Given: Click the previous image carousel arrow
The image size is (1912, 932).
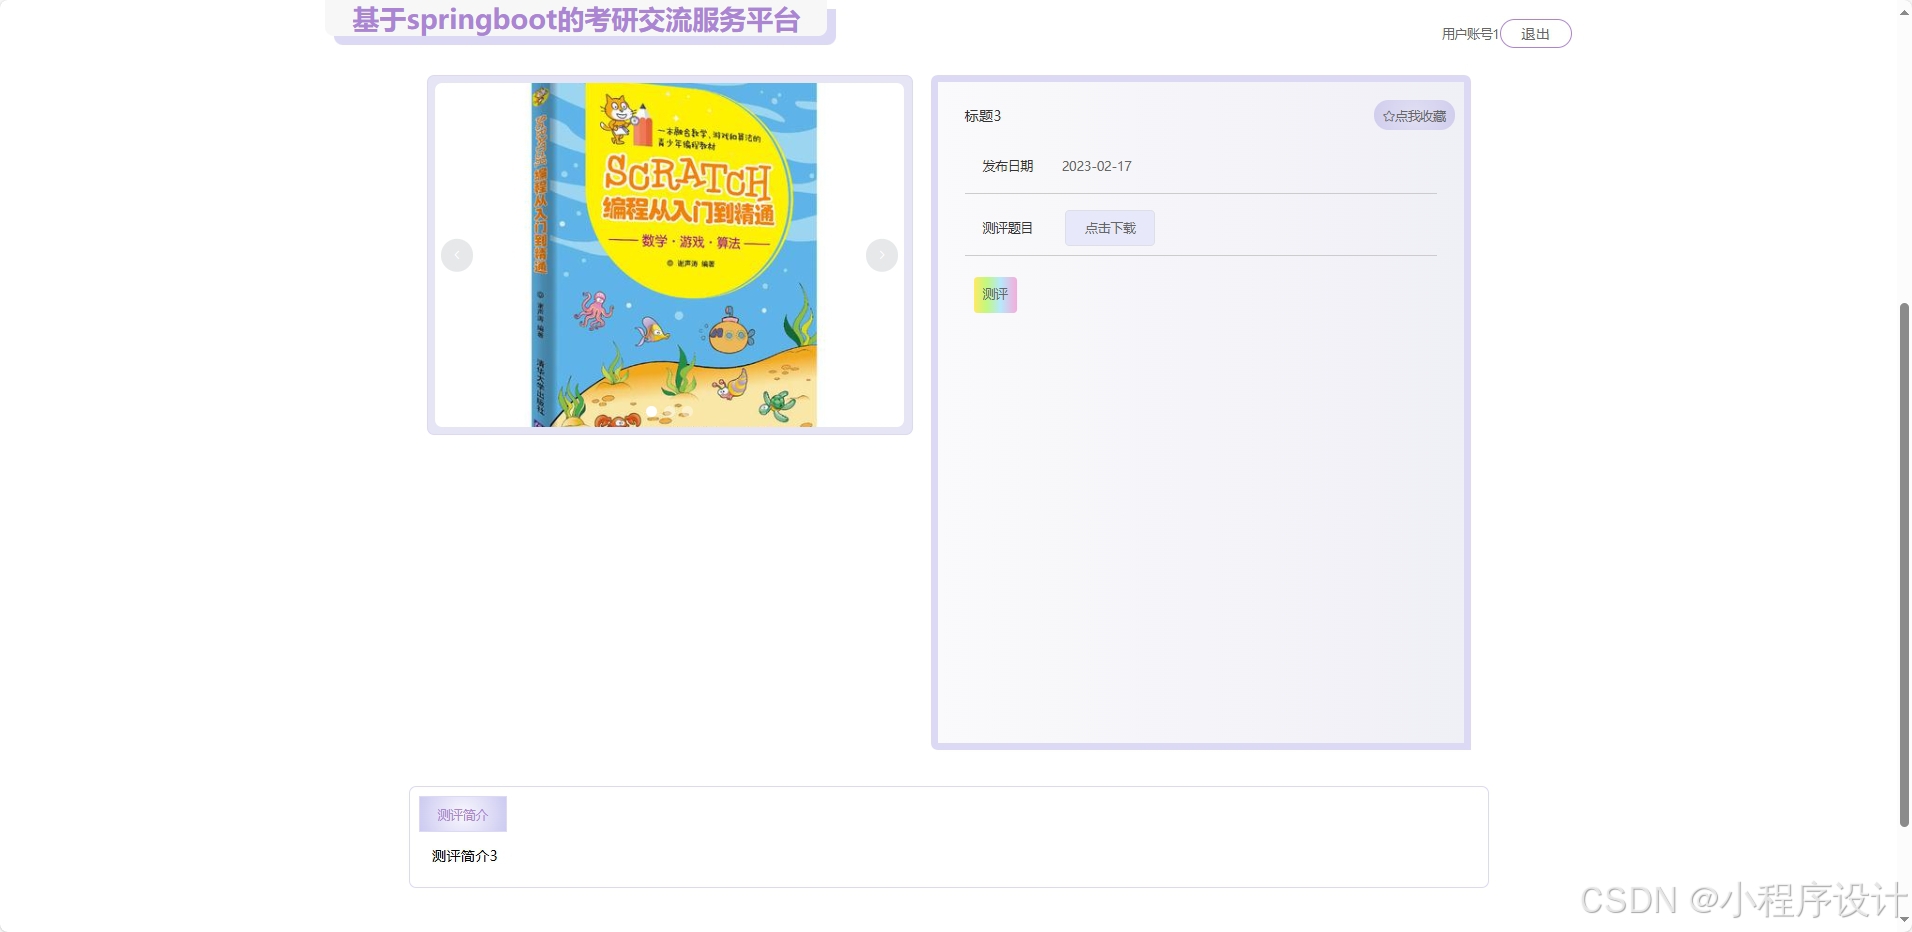Looking at the screenshot, I should pos(457,255).
